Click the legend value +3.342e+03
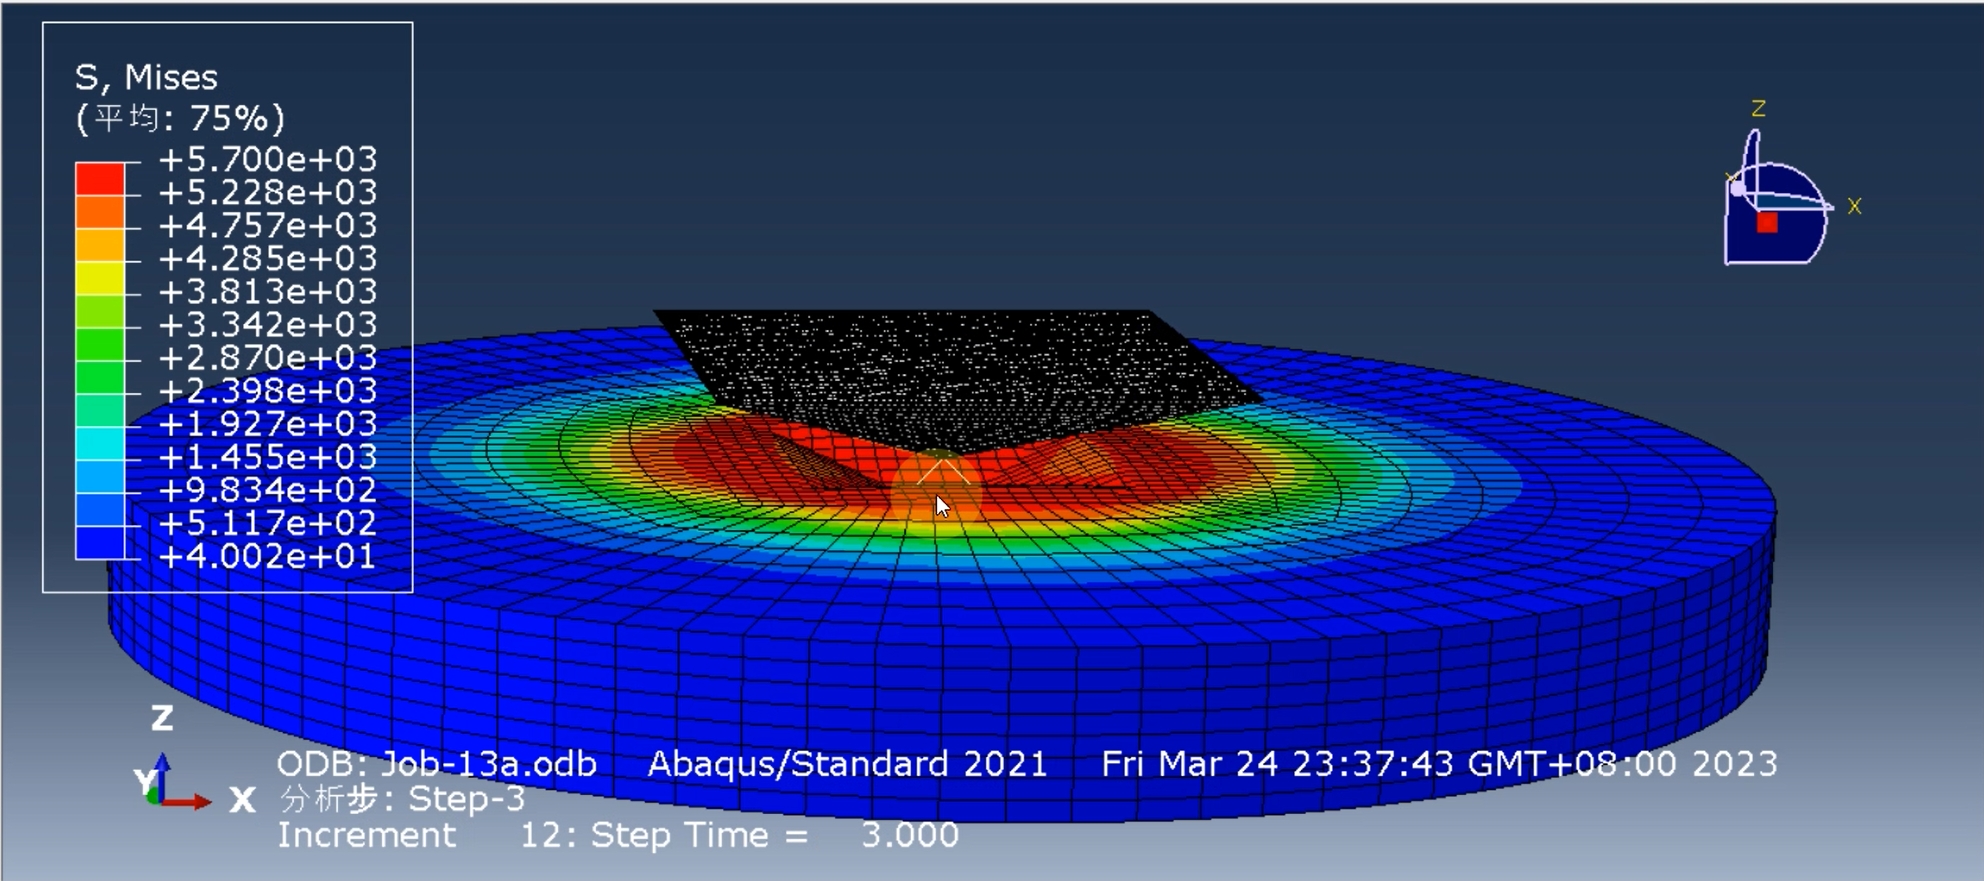 coord(268,324)
